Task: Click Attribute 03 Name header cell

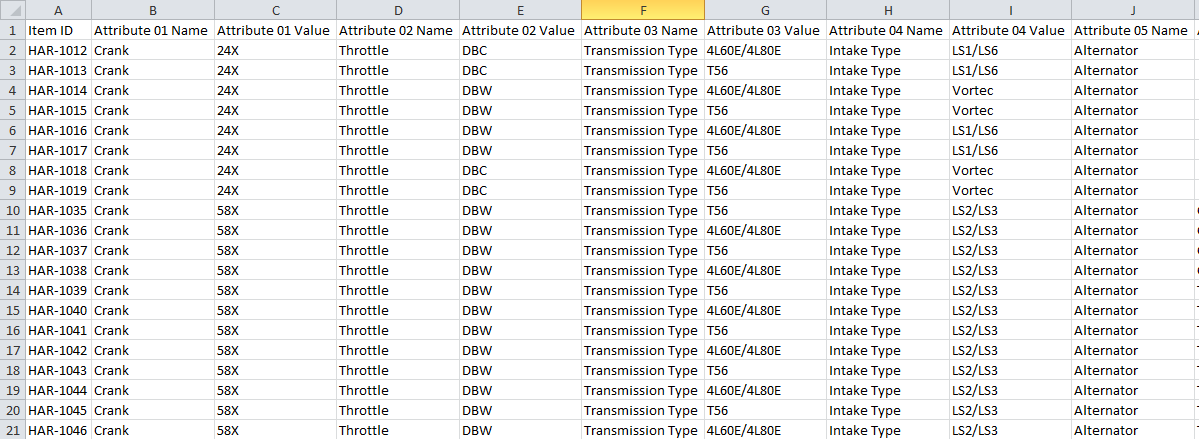Action: tap(643, 31)
